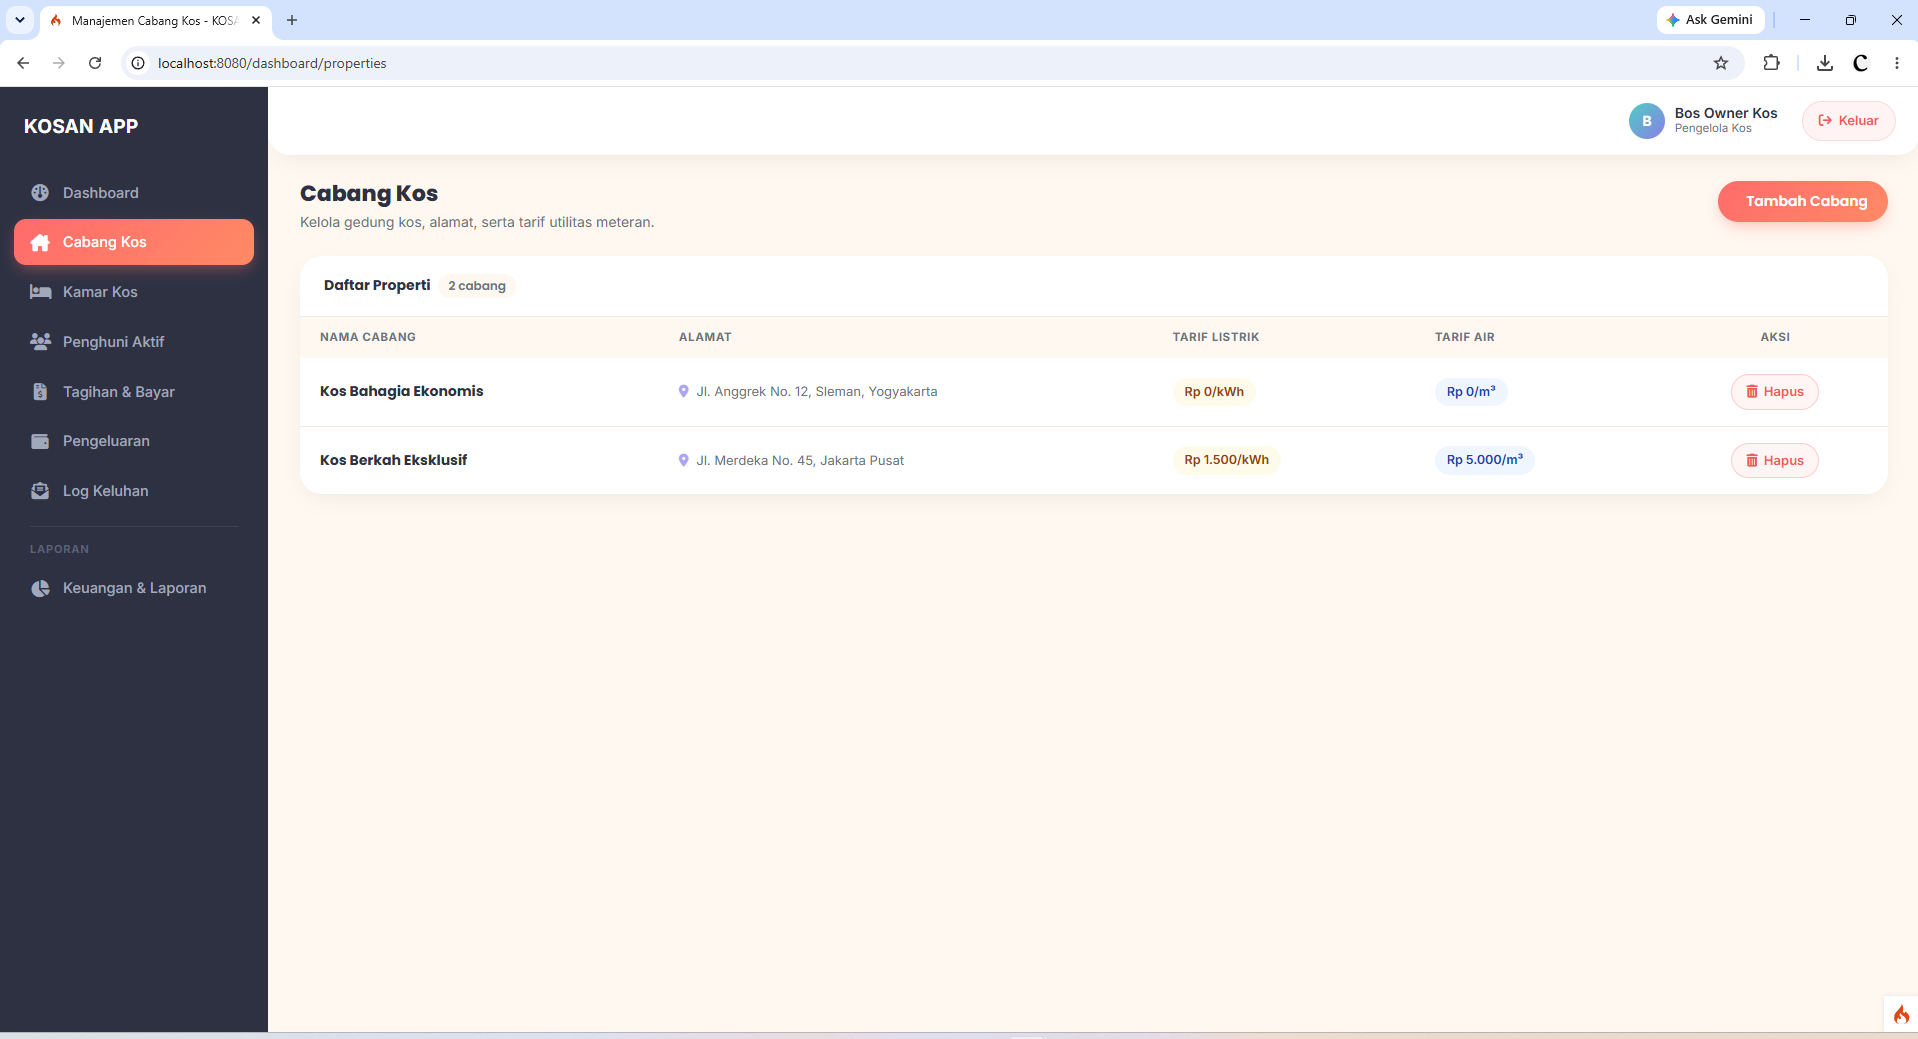1918x1039 pixels.
Task: Click the flame debug icon at bottom right
Action: pyautogui.click(x=1901, y=1014)
